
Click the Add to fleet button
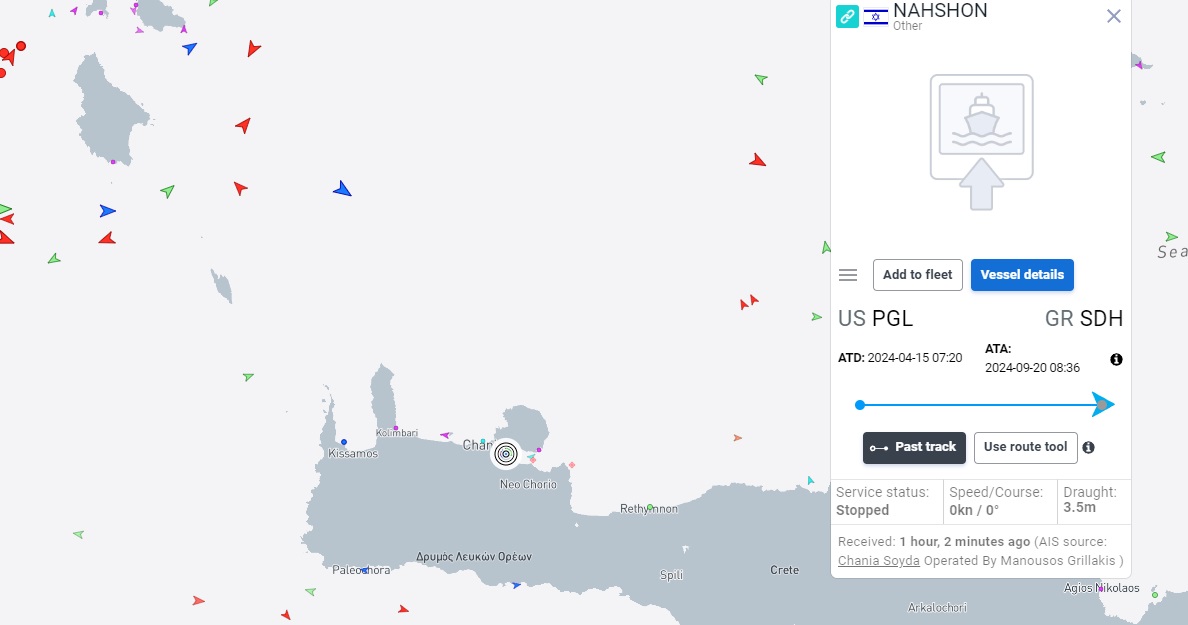point(918,275)
